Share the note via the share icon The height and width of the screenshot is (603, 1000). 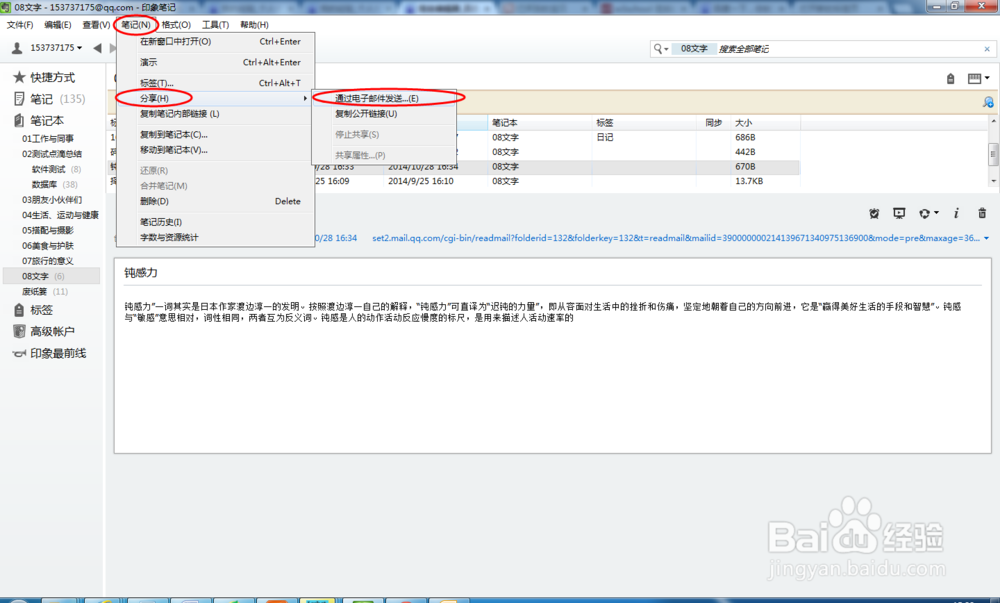coord(926,213)
